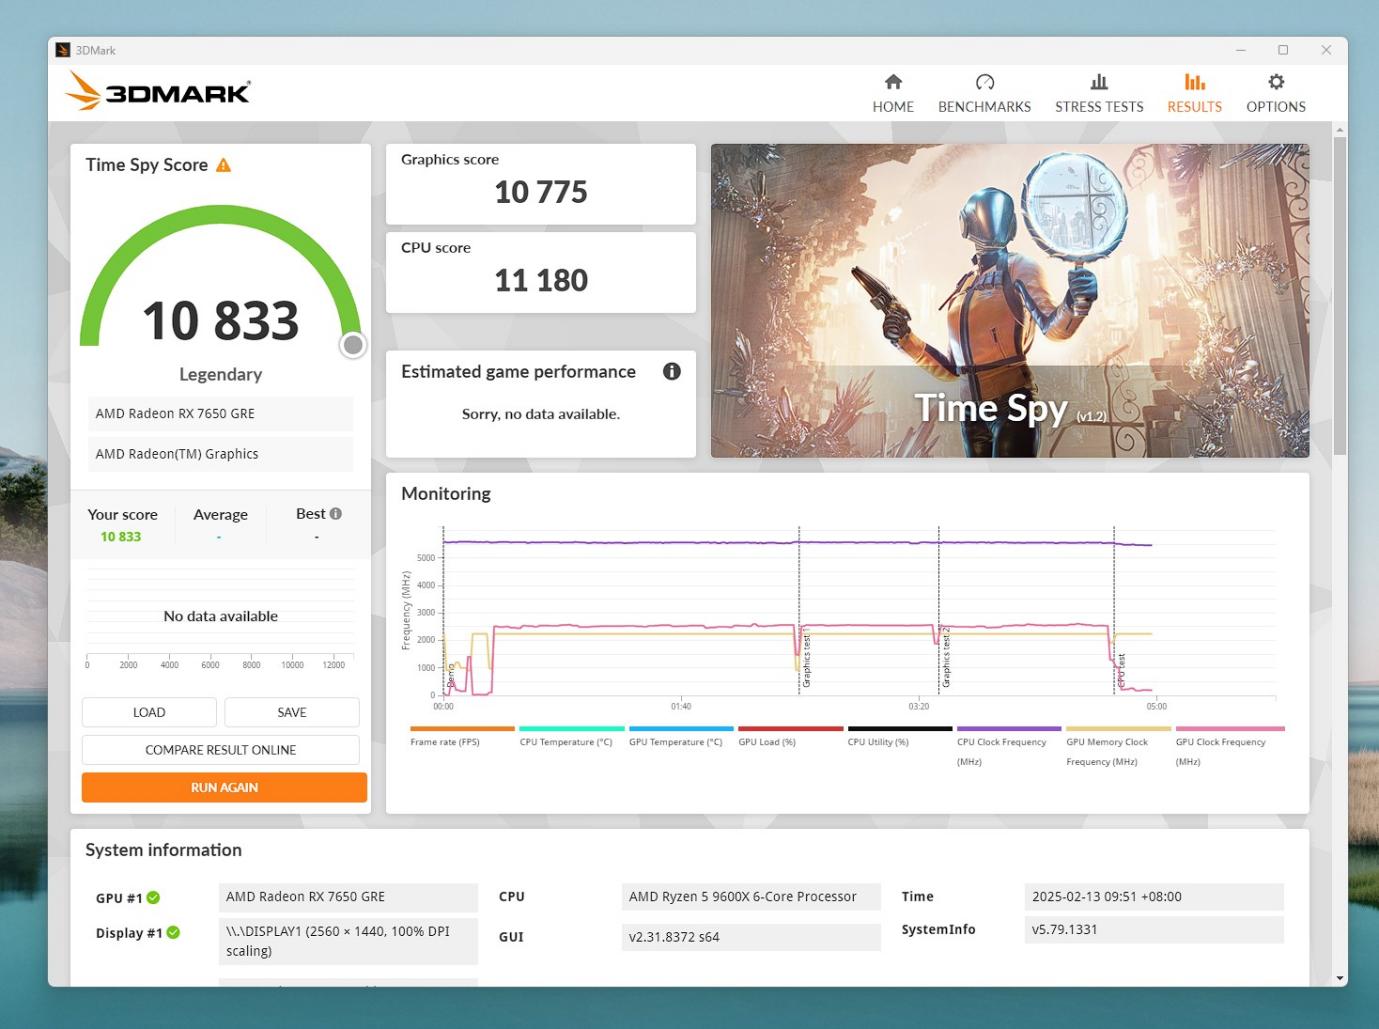Toggle the CPU Temperature legend entry
This screenshot has width=1379, height=1029.
click(x=571, y=737)
